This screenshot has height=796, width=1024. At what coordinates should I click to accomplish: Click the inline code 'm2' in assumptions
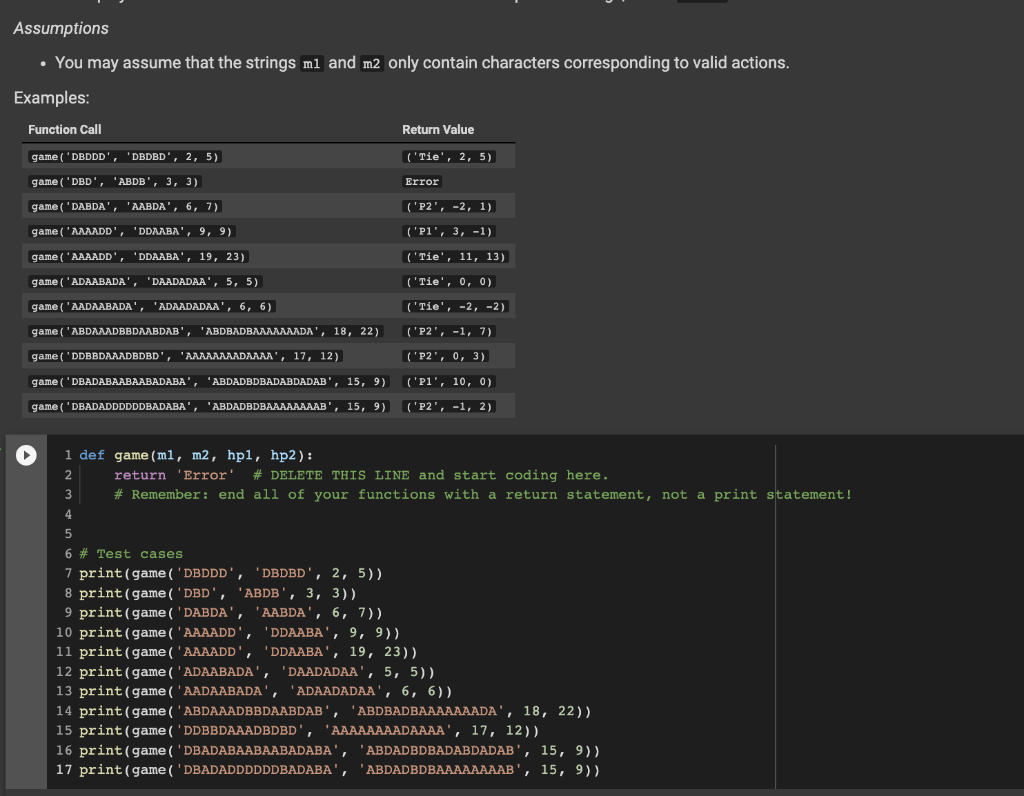point(372,63)
